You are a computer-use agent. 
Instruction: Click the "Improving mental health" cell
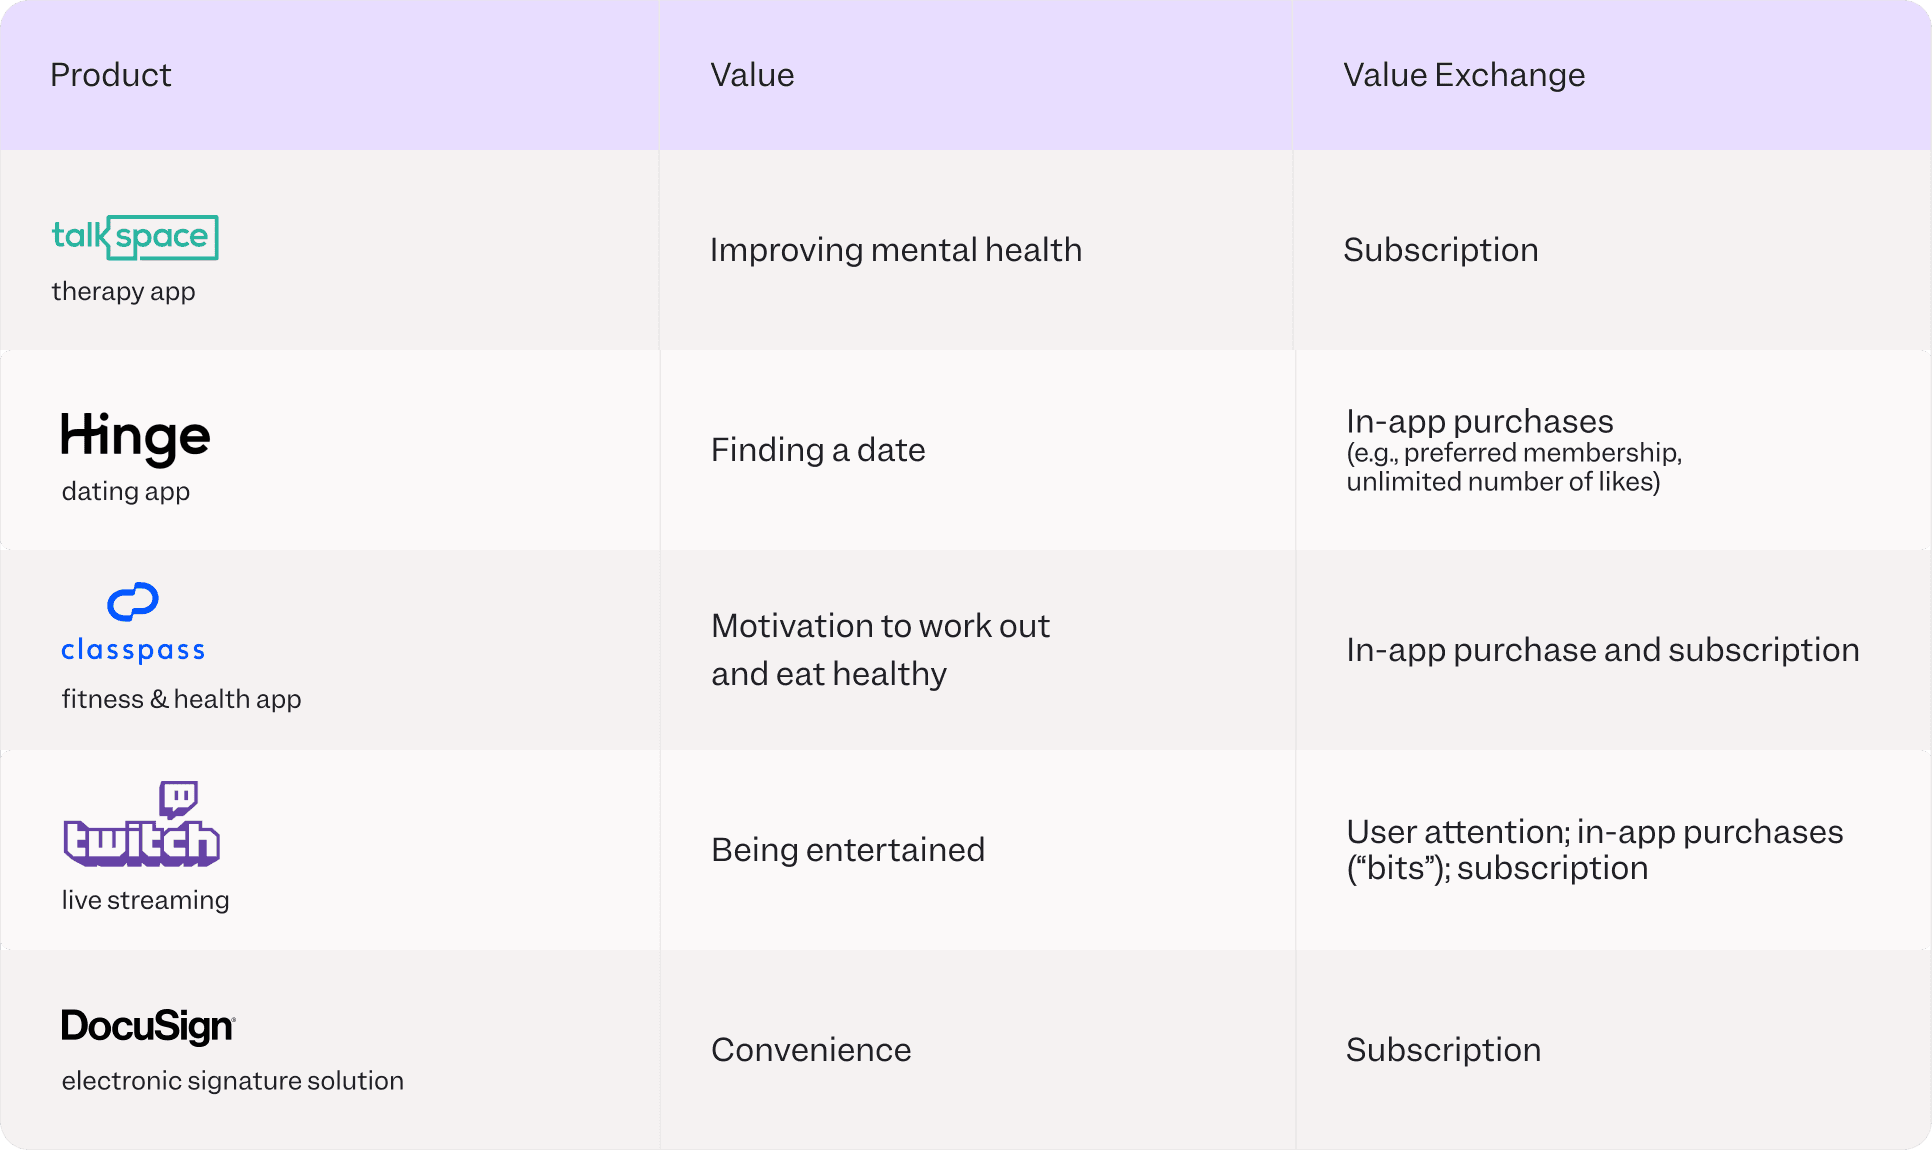click(x=895, y=250)
